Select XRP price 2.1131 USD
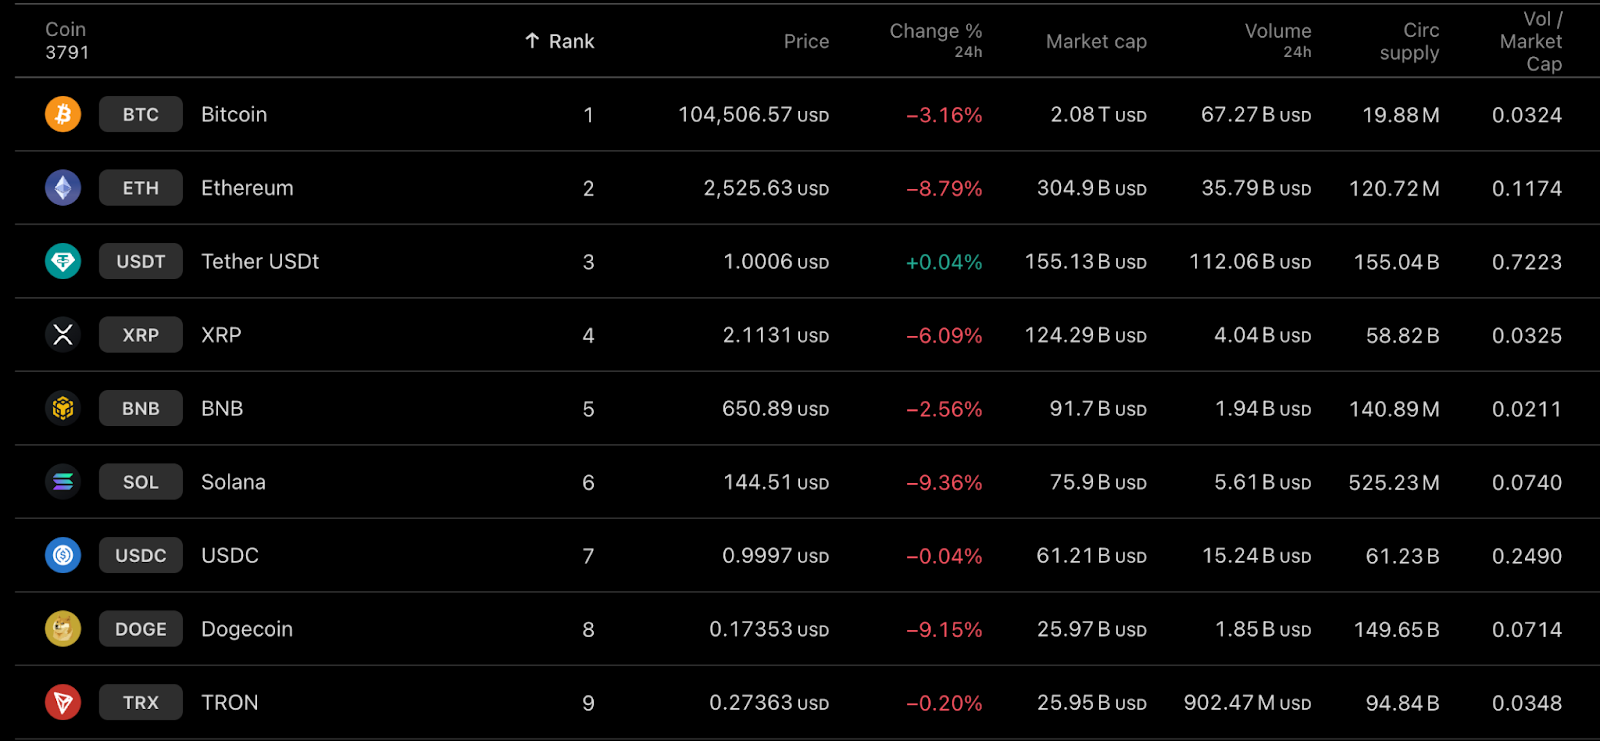 pyautogui.click(x=776, y=335)
